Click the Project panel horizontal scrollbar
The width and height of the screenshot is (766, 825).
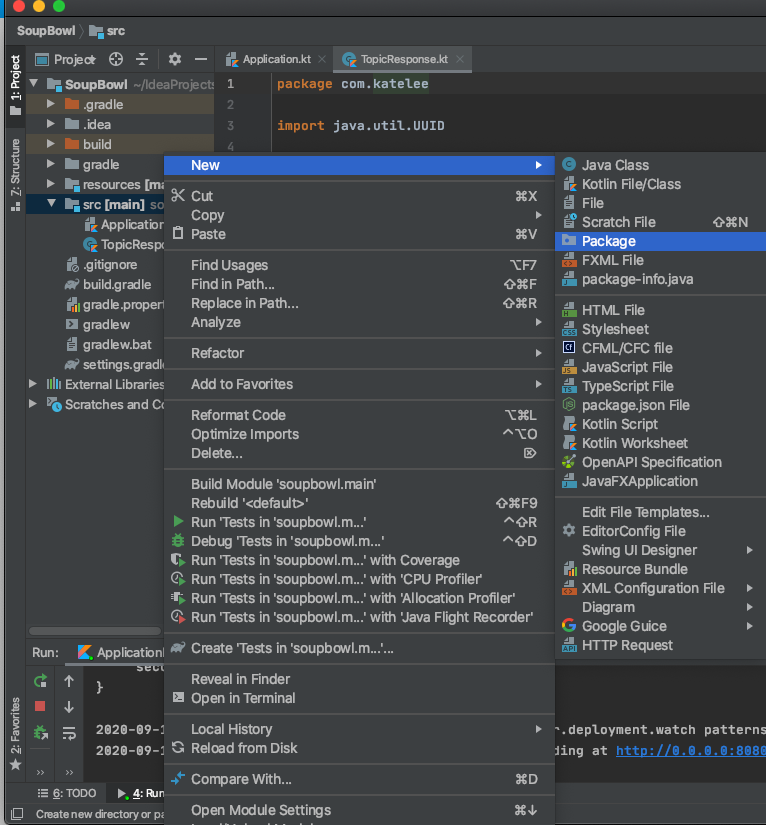(95, 630)
